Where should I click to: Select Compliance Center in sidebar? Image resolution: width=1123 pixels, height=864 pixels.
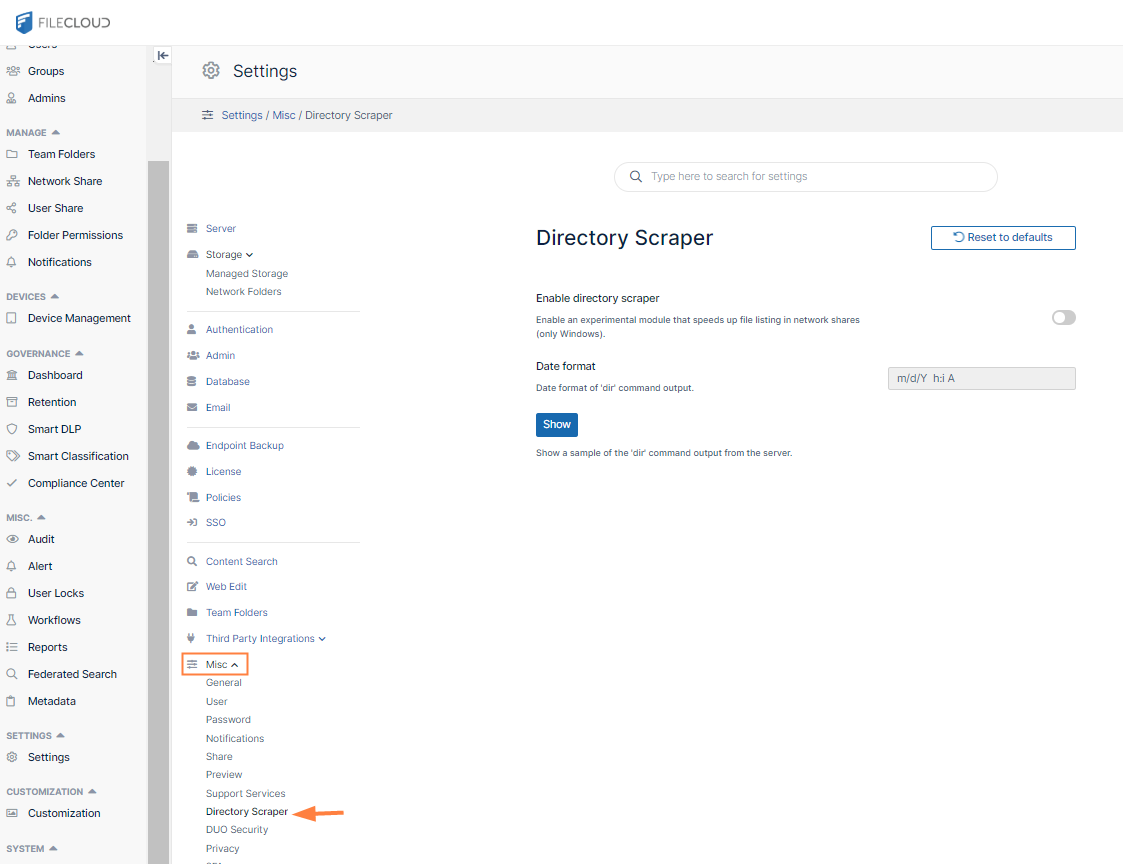pyautogui.click(x=76, y=483)
